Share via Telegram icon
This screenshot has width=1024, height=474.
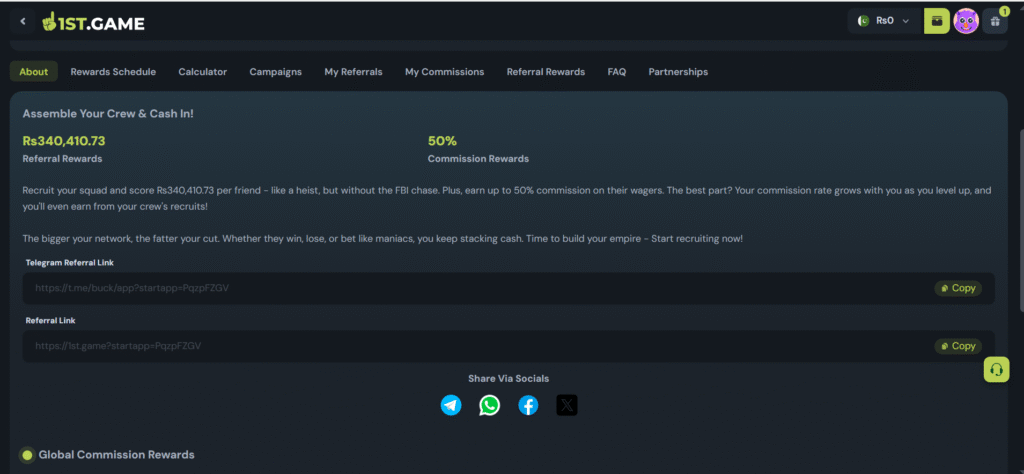(451, 405)
